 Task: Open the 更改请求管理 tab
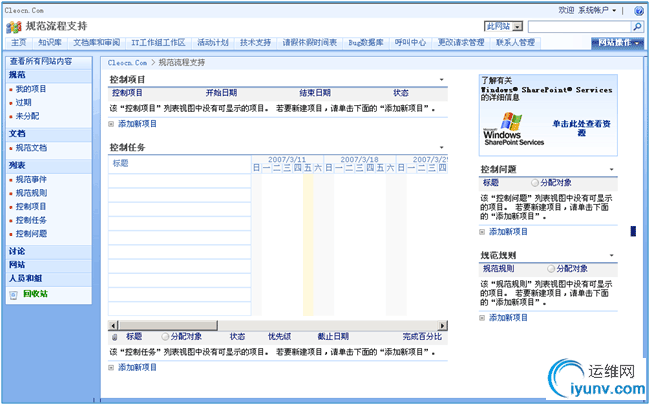click(461, 43)
